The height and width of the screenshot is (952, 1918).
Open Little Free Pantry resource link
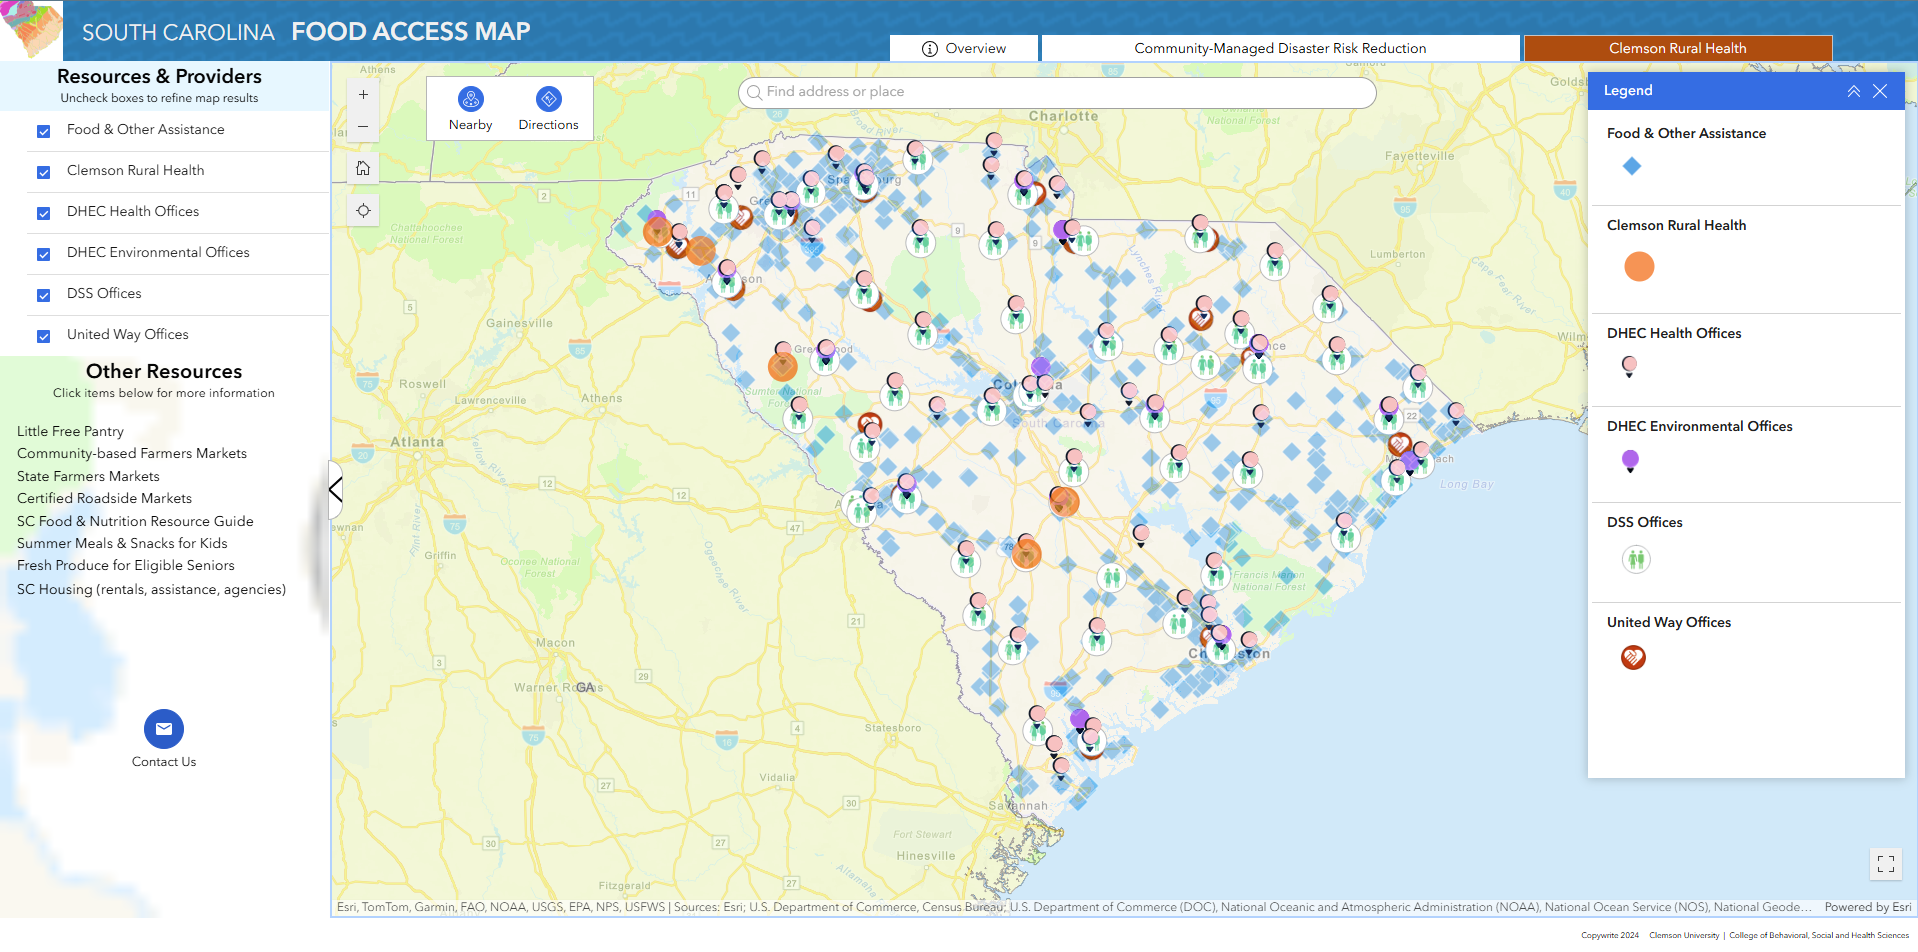tap(70, 431)
